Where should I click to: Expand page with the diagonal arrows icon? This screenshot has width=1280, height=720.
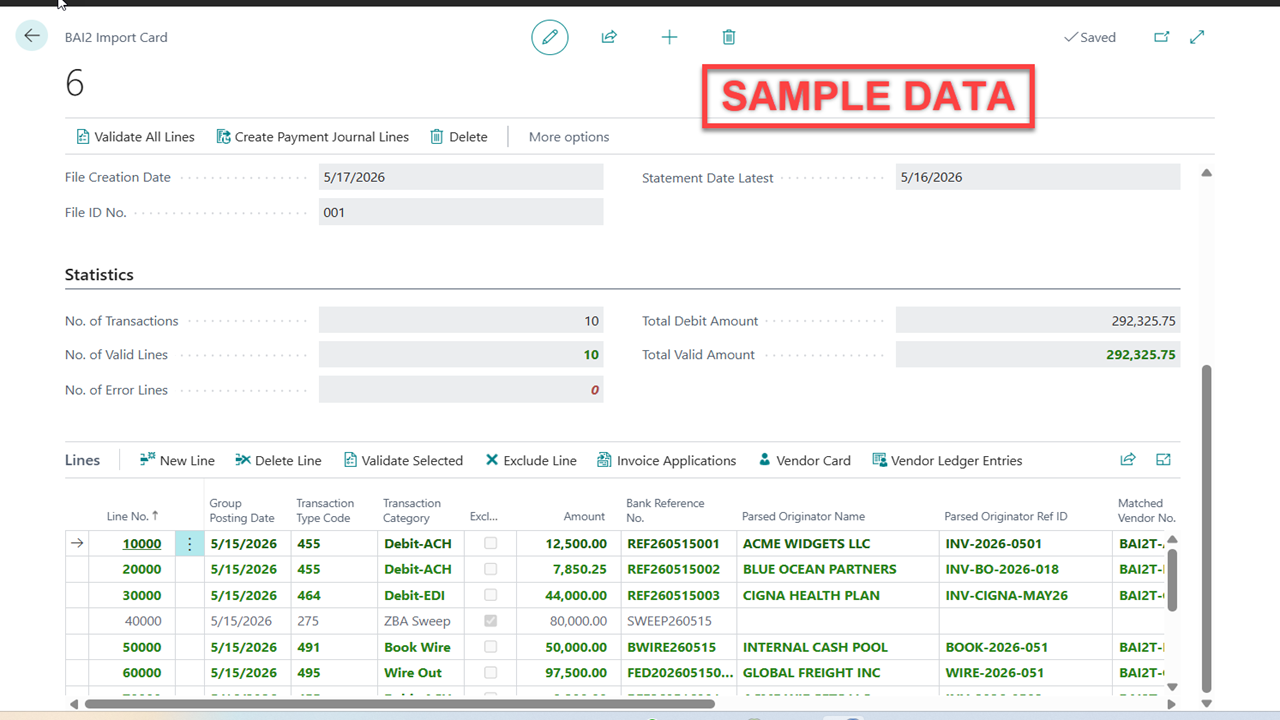pyautogui.click(x=1197, y=37)
